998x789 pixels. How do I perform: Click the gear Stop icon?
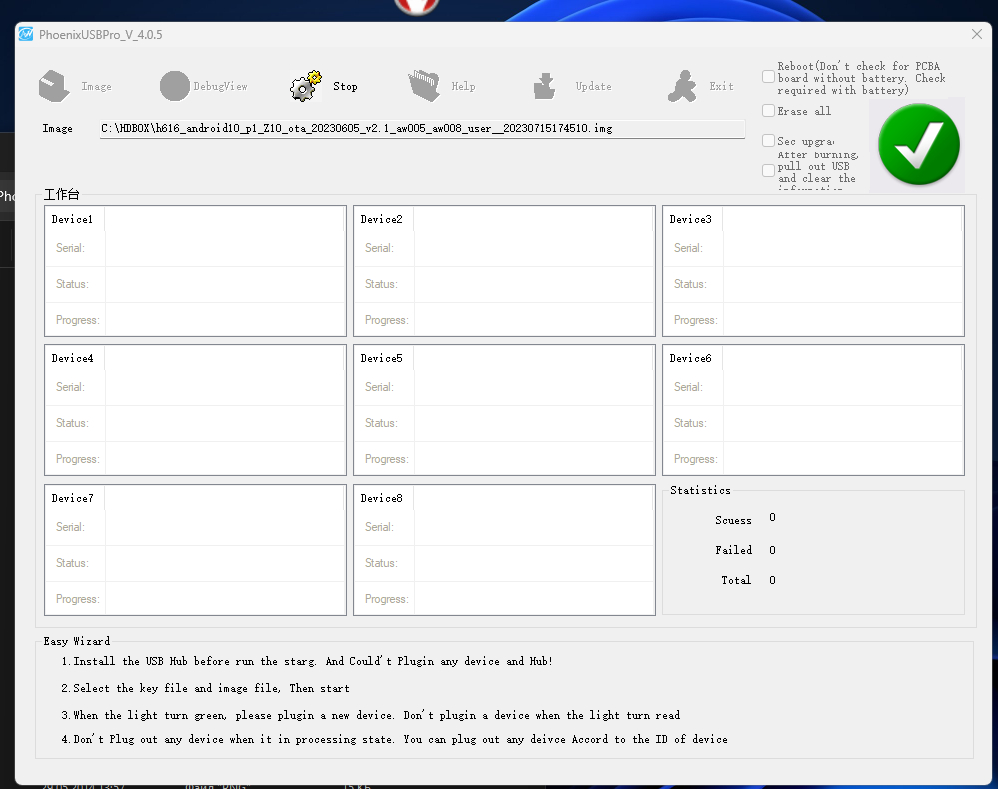(306, 86)
